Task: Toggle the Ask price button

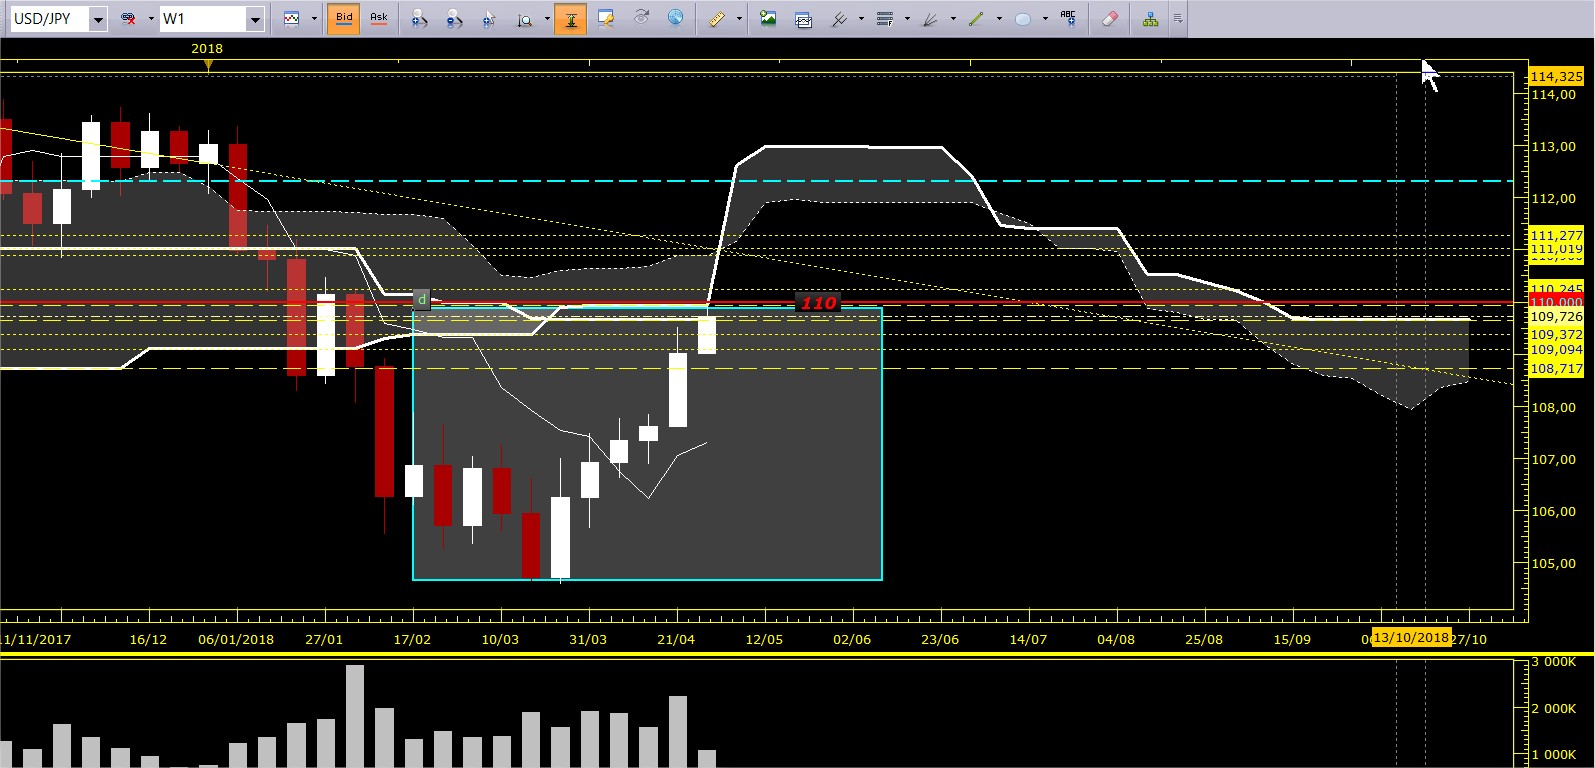Action: click(379, 19)
